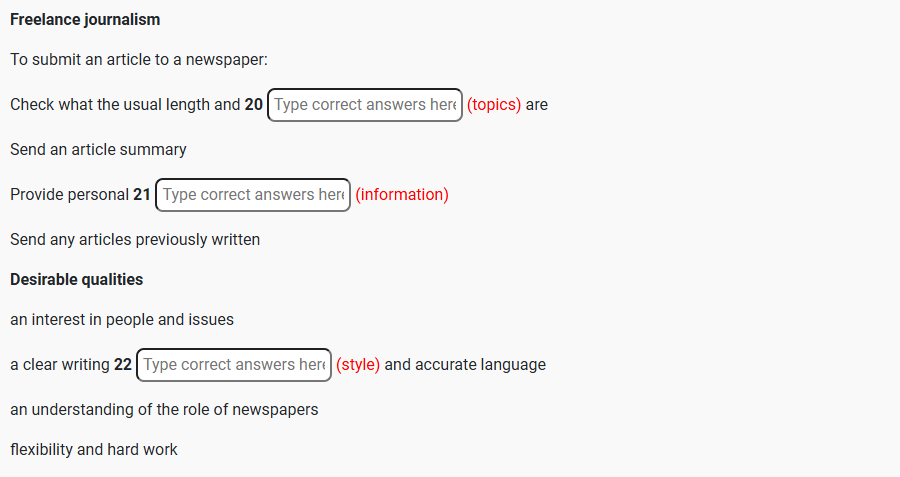Click the "flexibility and hard work" line
The height and width of the screenshot is (477, 900).
pos(94,450)
